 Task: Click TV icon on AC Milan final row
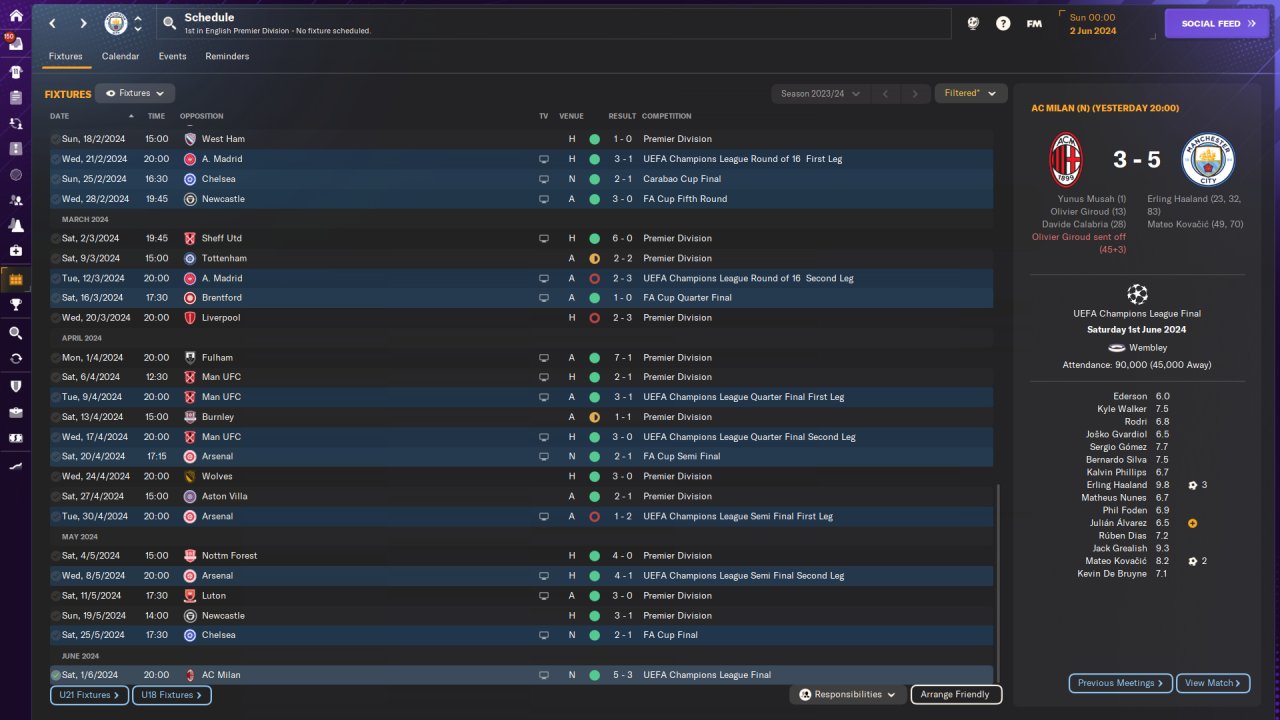(544, 675)
